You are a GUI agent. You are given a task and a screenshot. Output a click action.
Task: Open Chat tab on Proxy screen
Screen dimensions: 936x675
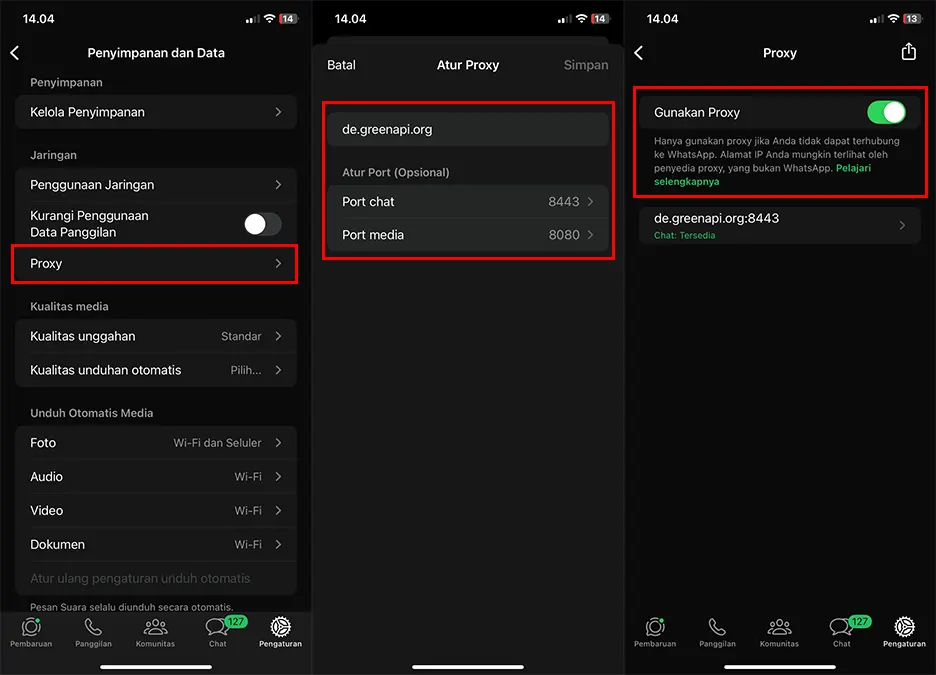[842, 632]
